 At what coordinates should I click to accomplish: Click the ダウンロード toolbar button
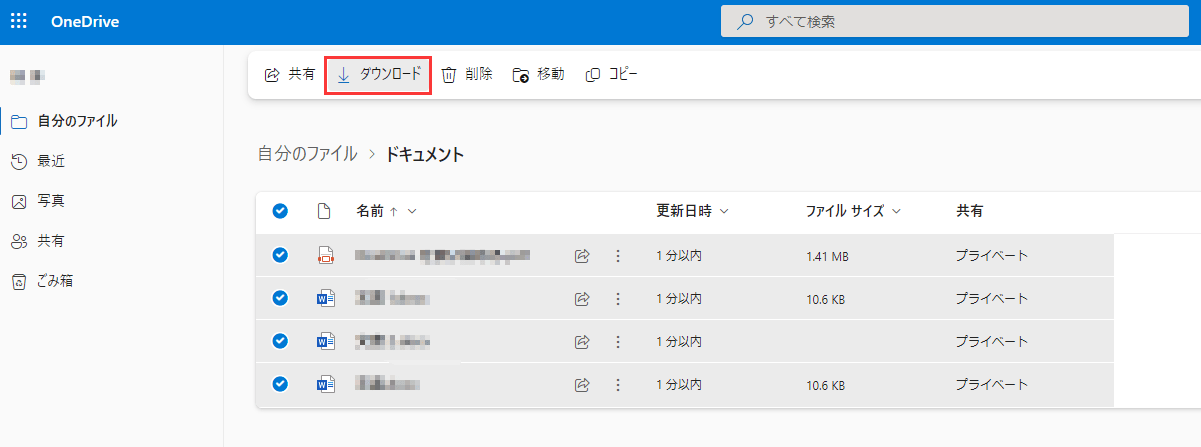coord(378,75)
